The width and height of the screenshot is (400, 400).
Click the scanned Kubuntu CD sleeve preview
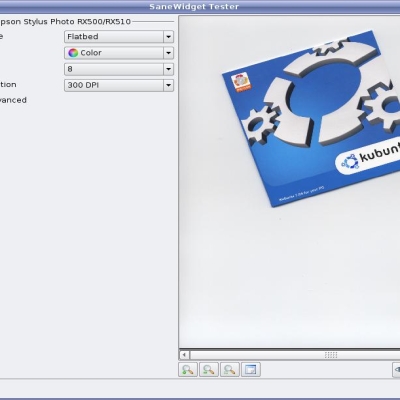point(312,118)
